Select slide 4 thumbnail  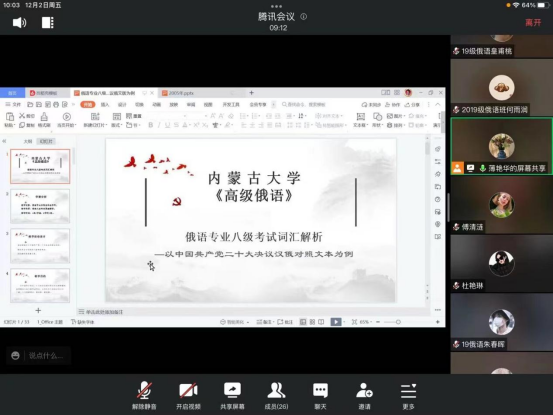click(40, 286)
